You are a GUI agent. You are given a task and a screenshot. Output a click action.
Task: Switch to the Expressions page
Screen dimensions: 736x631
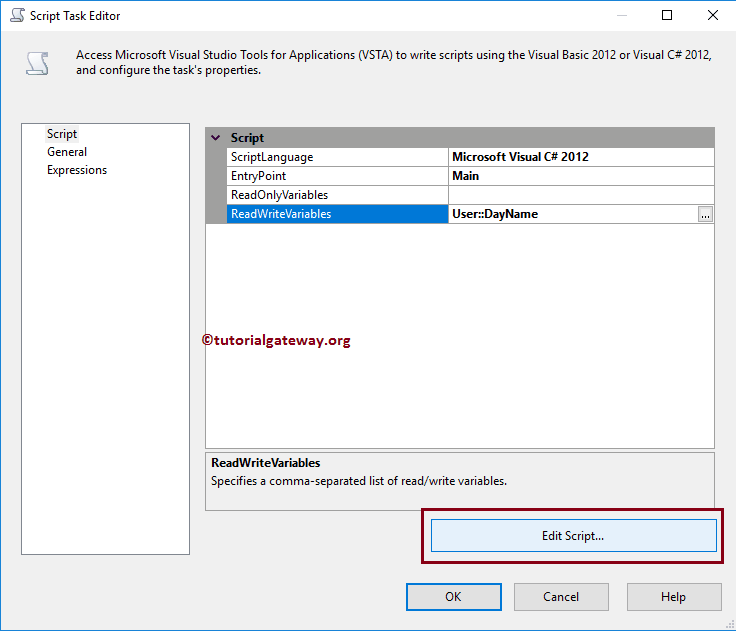pos(77,169)
